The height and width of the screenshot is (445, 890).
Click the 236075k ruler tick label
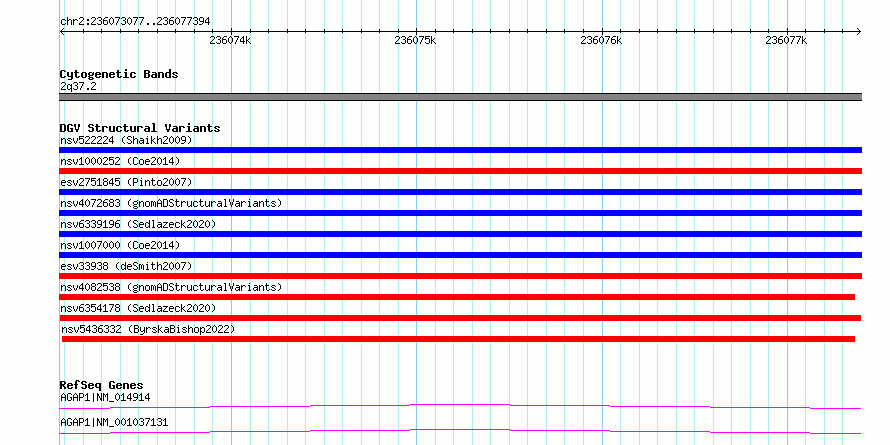tap(415, 41)
